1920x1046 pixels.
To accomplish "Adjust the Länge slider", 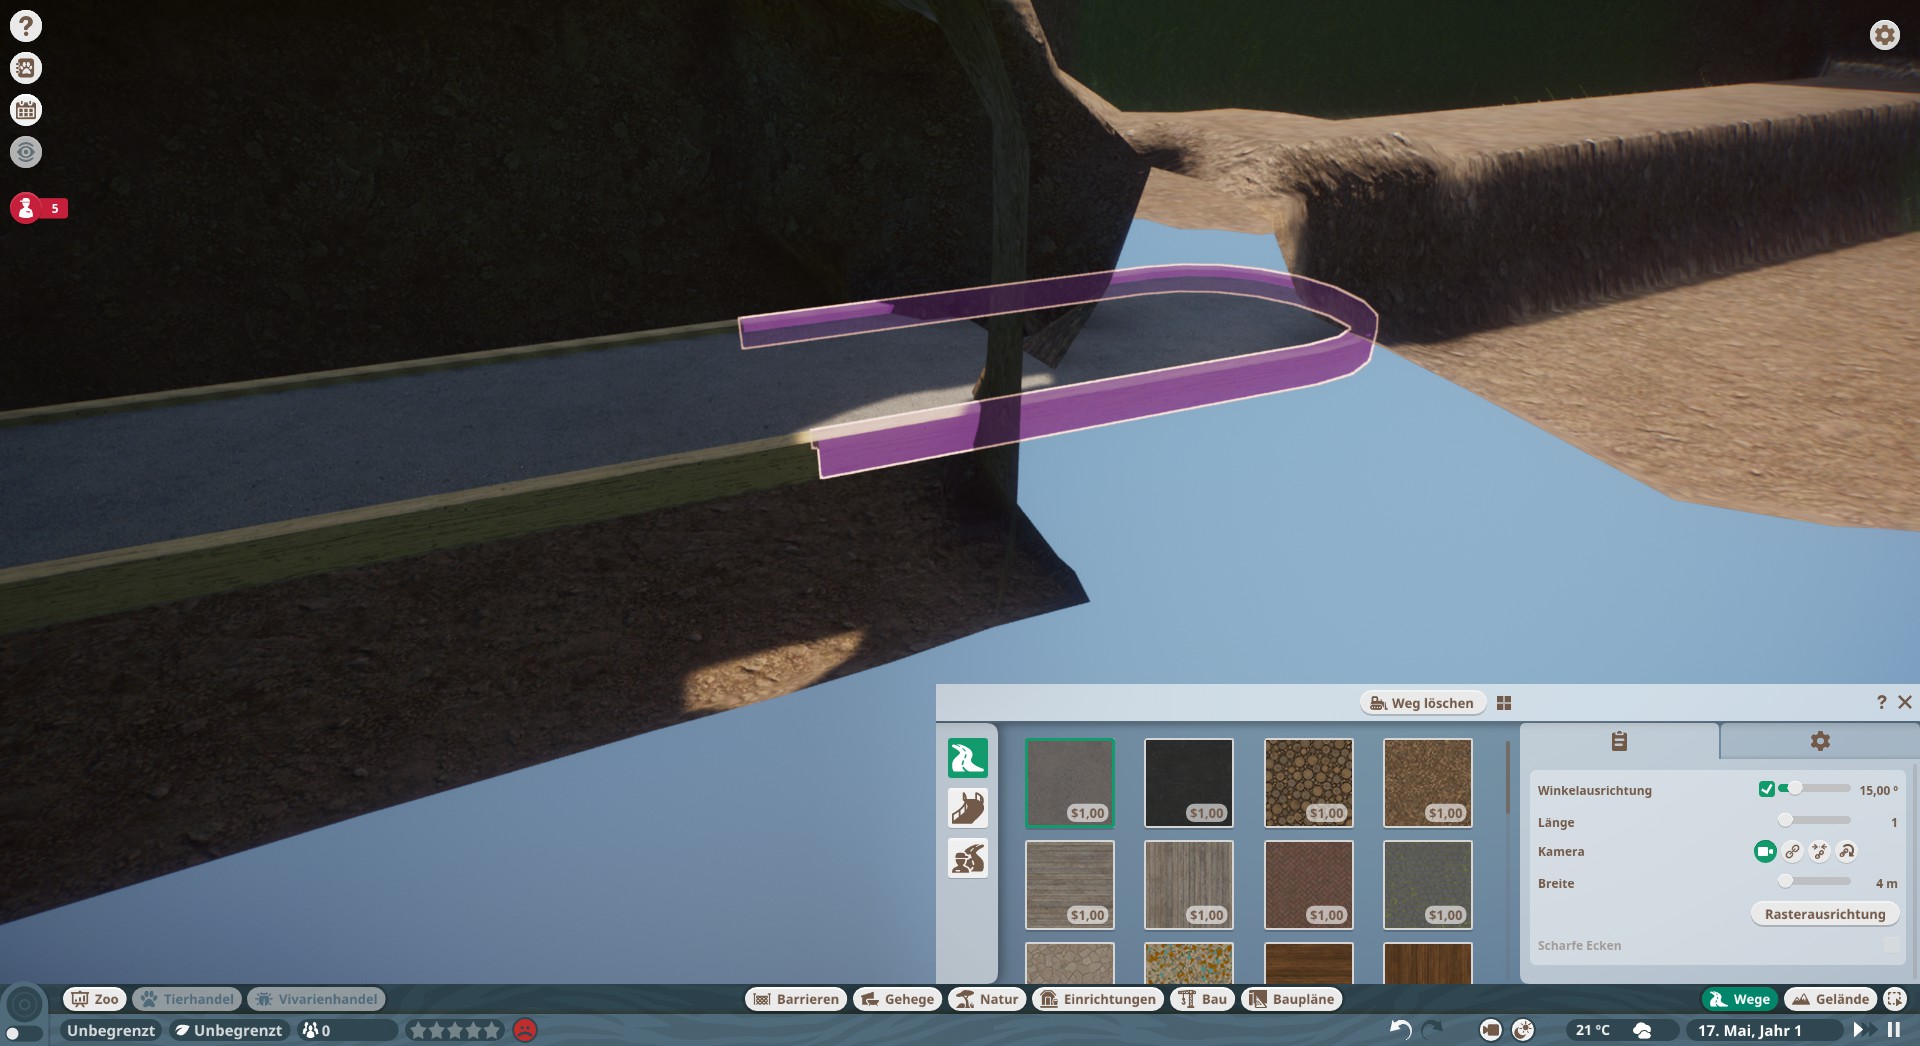I will coord(1814,820).
